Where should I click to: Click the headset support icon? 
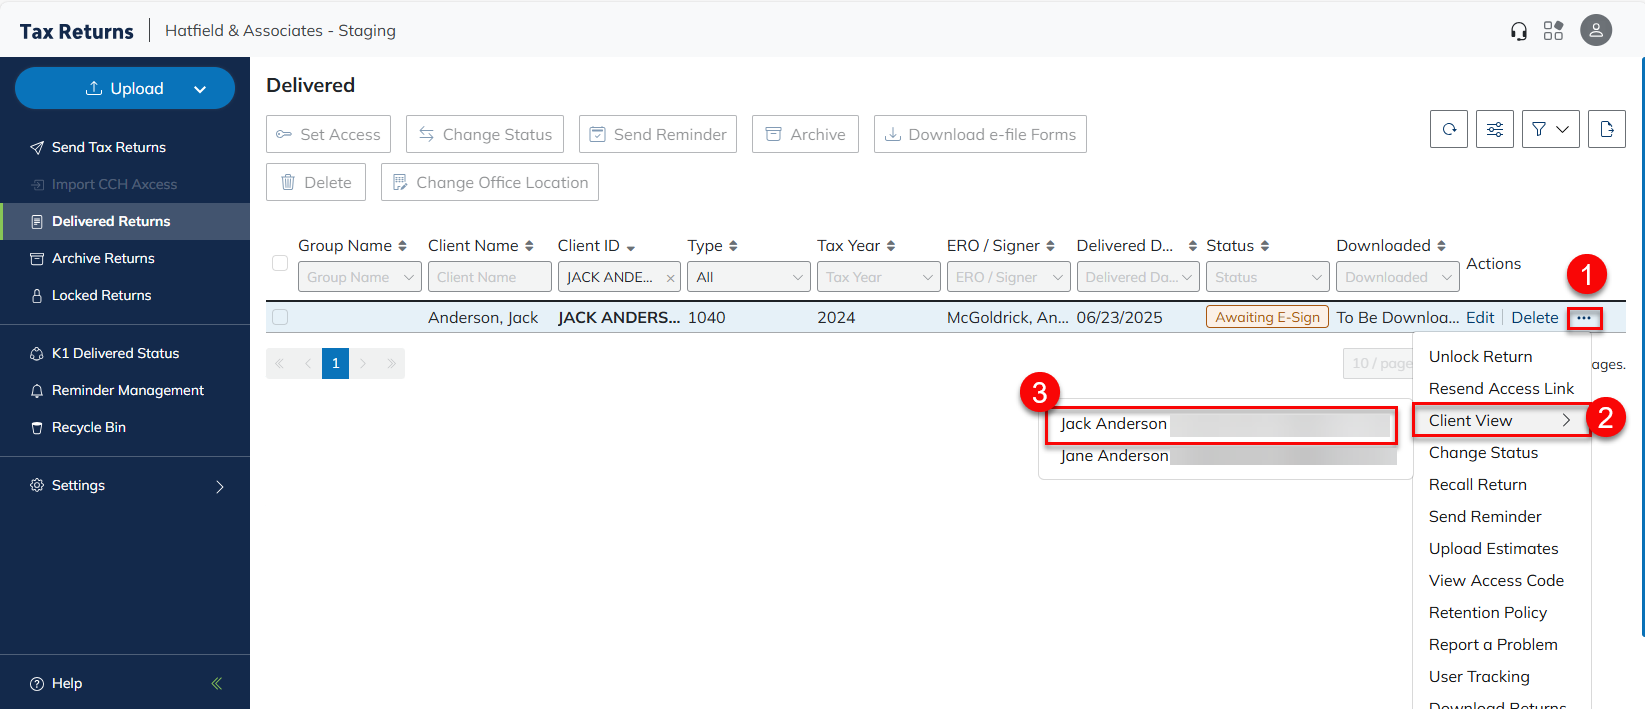1519,31
